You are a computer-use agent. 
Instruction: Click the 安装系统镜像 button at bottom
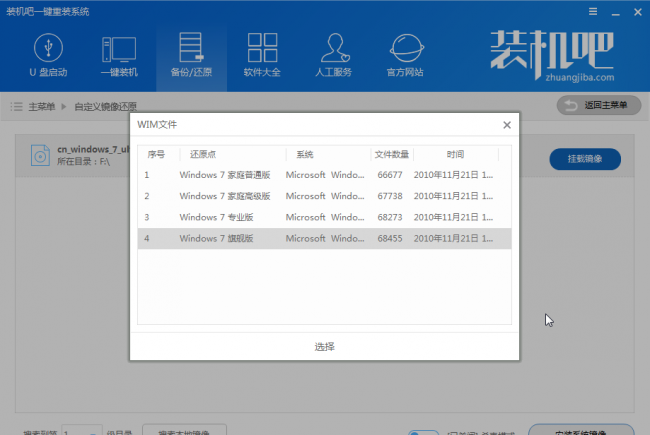coord(581,430)
